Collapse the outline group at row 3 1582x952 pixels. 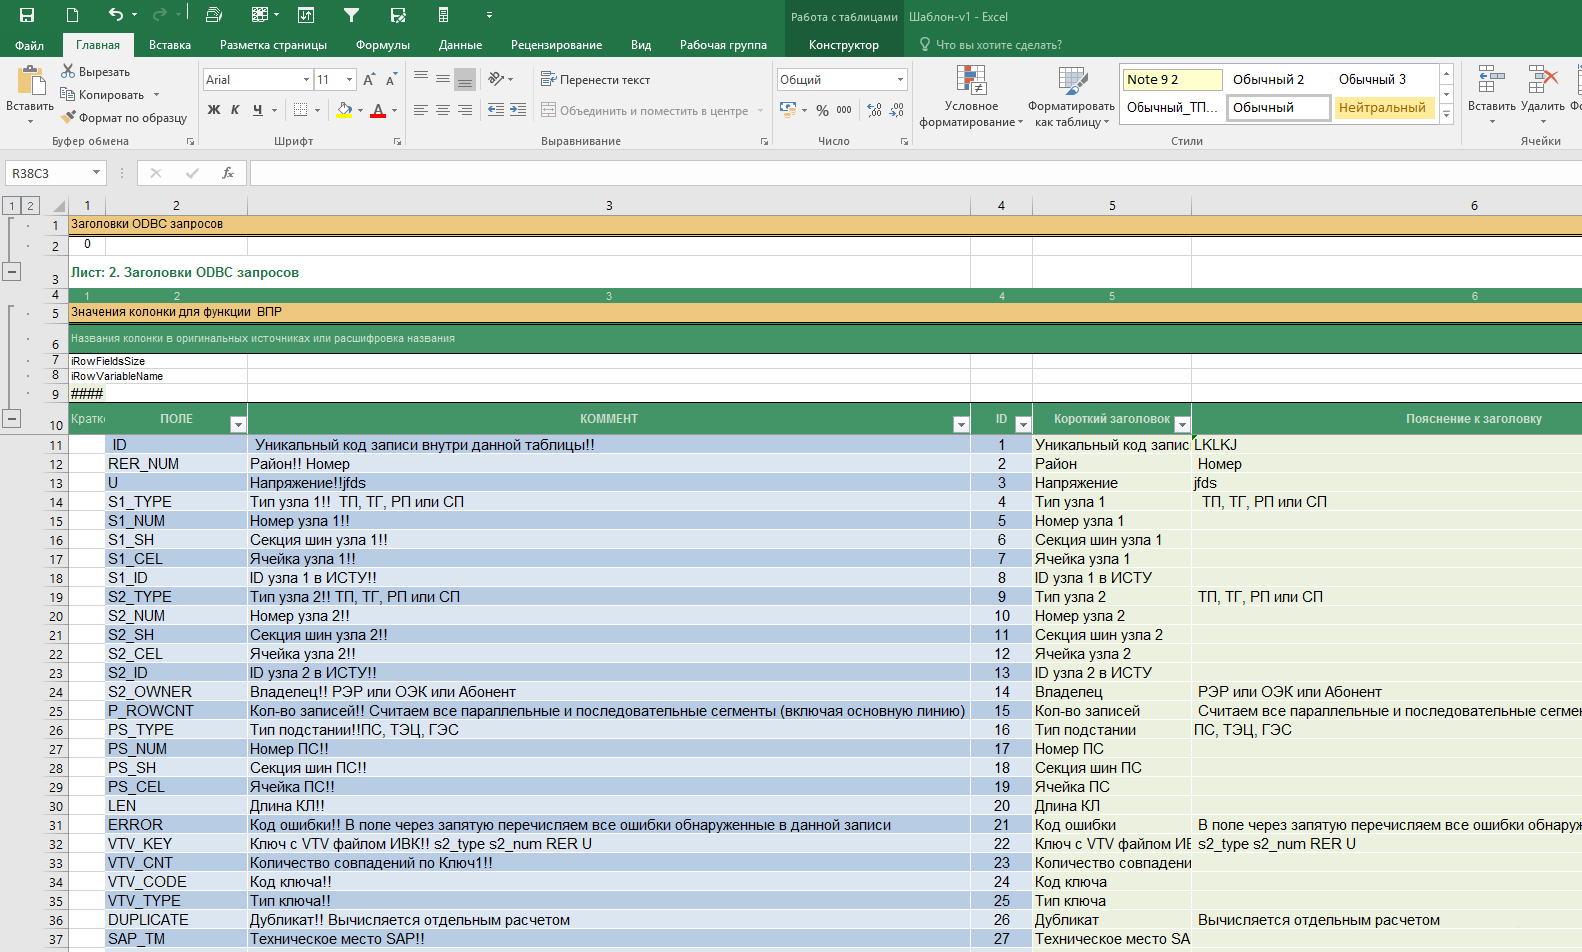point(12,271)
